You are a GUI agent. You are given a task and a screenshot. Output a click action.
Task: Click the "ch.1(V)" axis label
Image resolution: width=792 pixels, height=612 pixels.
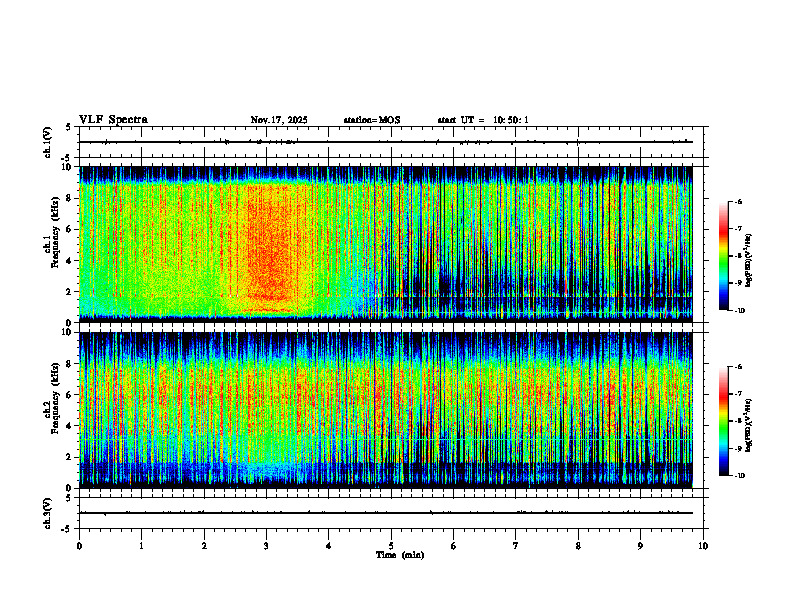pyautogui.click(x=48, y=142)
